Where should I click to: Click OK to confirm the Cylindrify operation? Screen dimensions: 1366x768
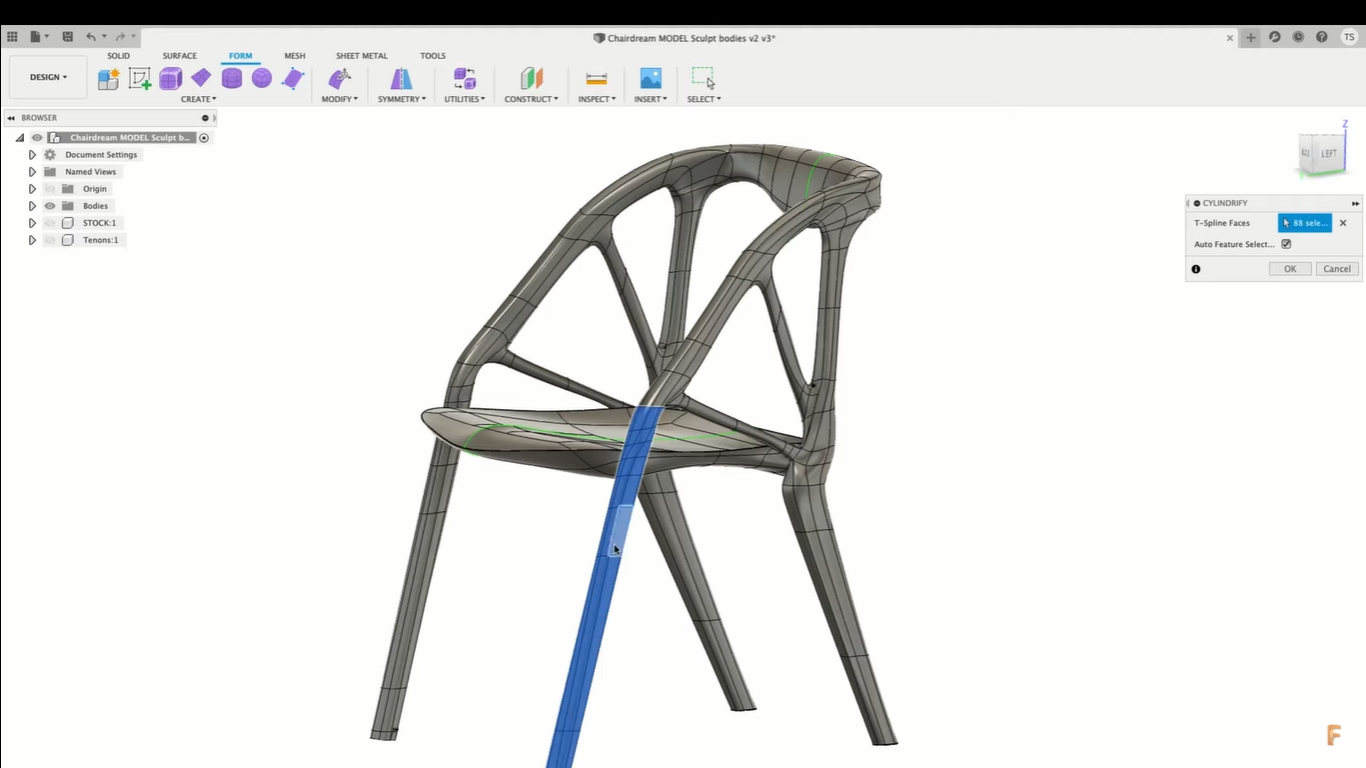click(1289, 268)
